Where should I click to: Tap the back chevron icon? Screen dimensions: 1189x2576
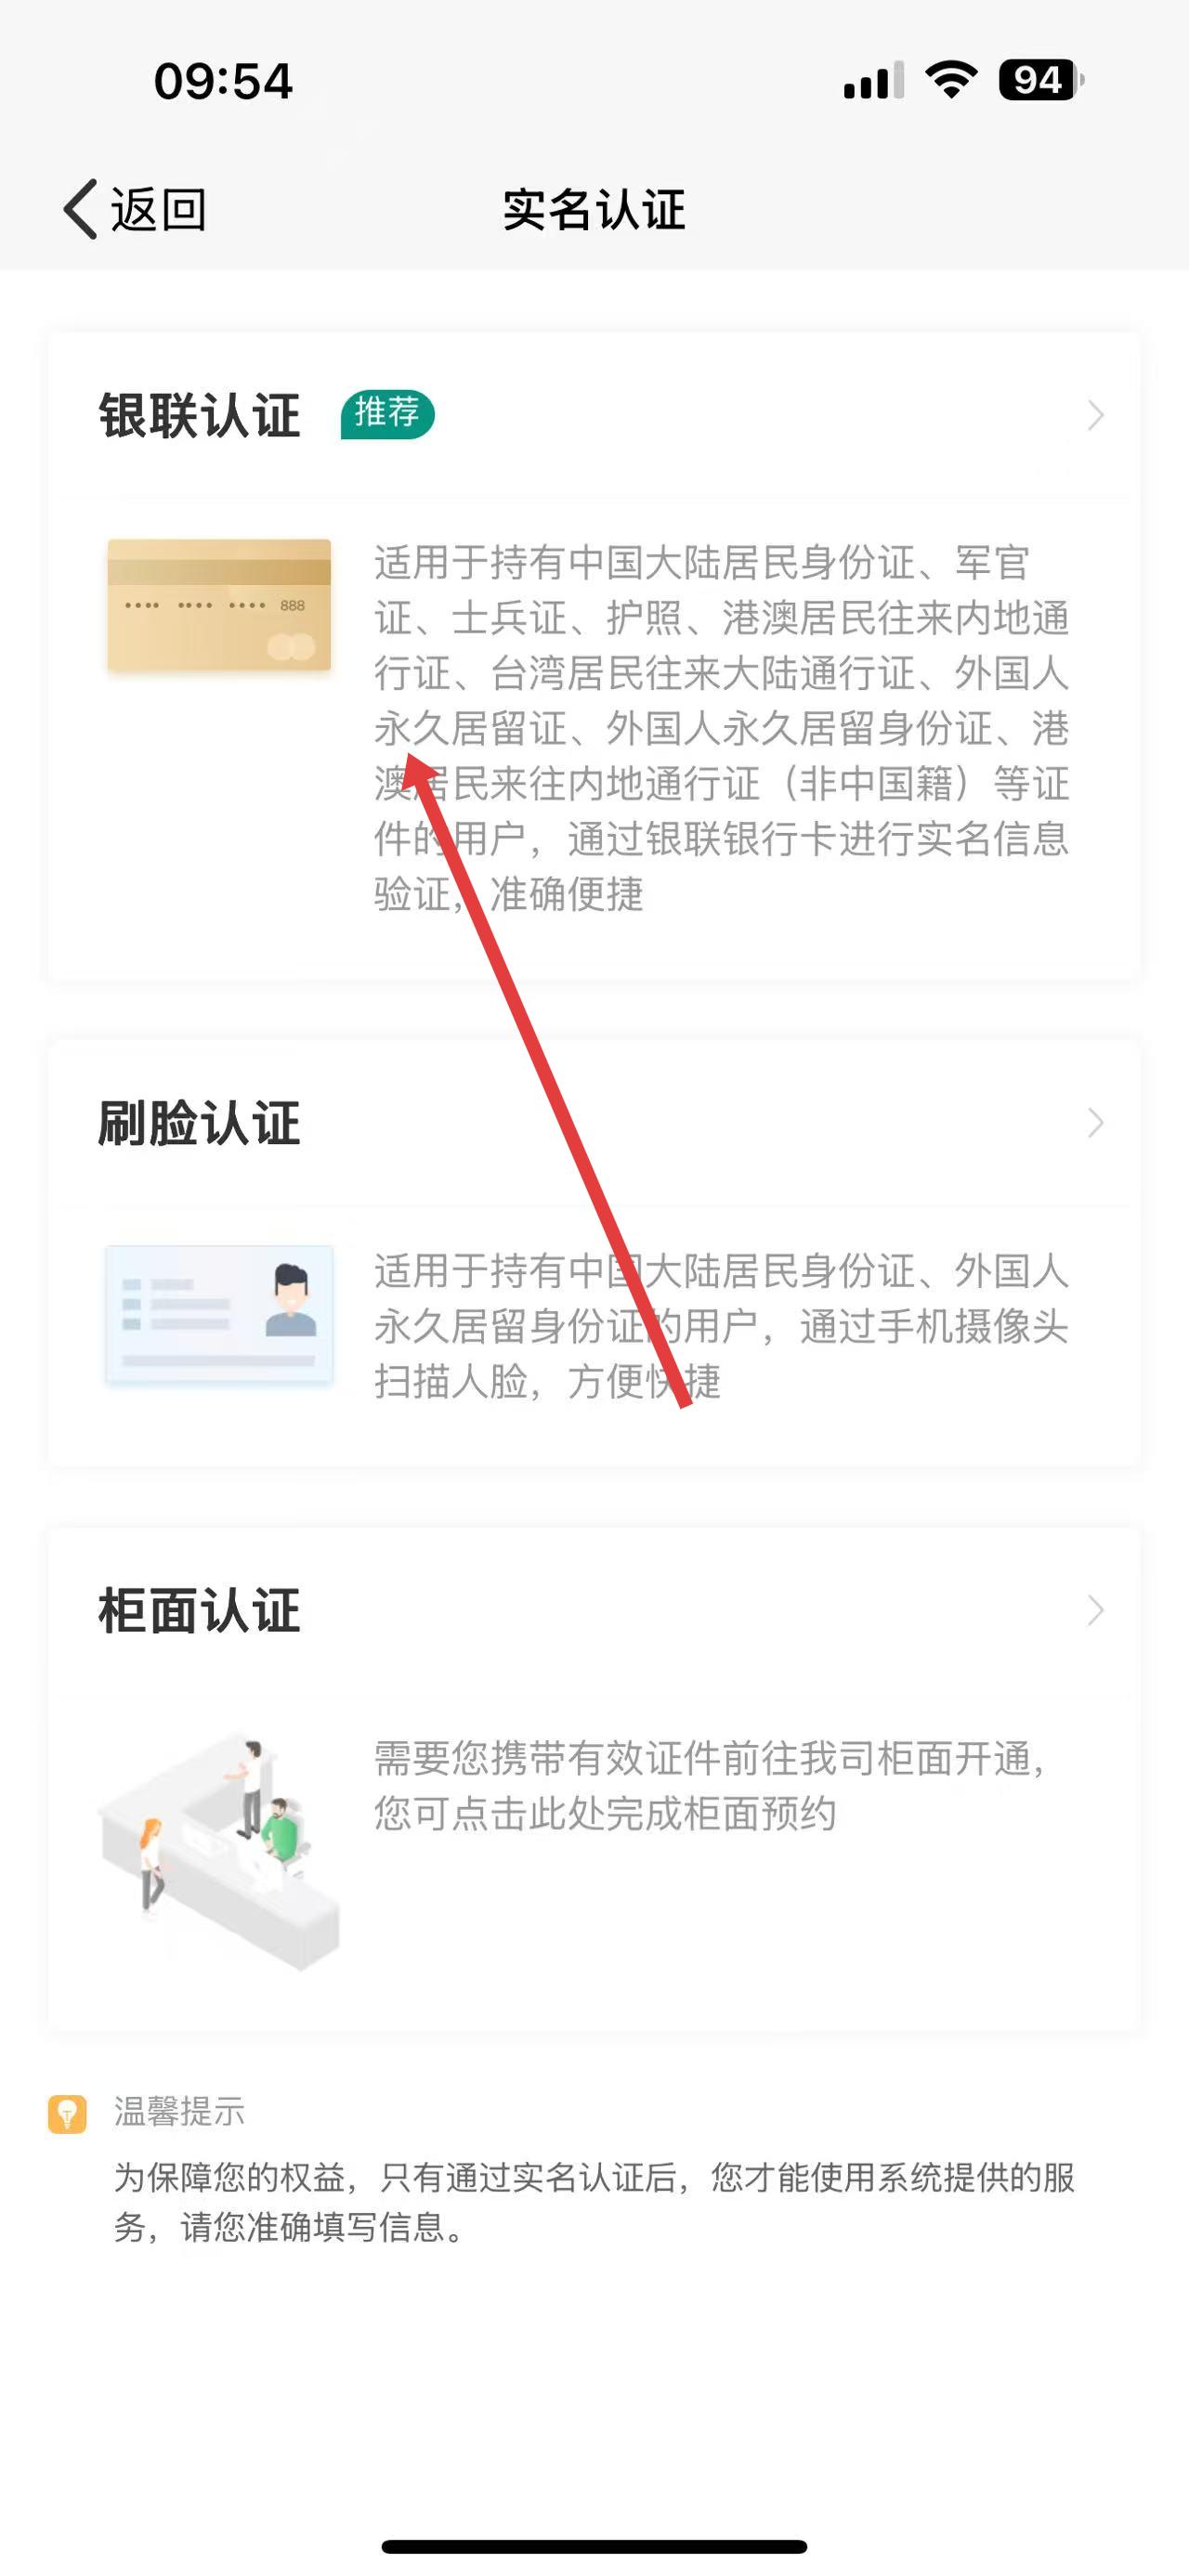[x=81, y=209]
